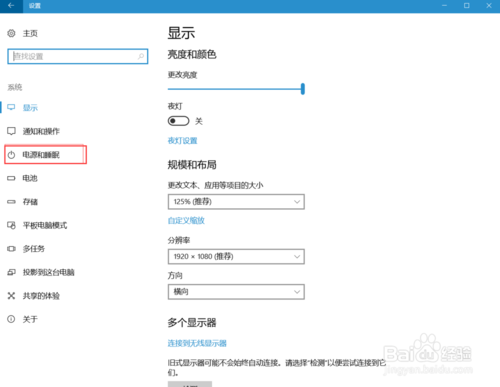
Task: Click the middle of the 更改亮度 slider track
Action: [235, 89]
